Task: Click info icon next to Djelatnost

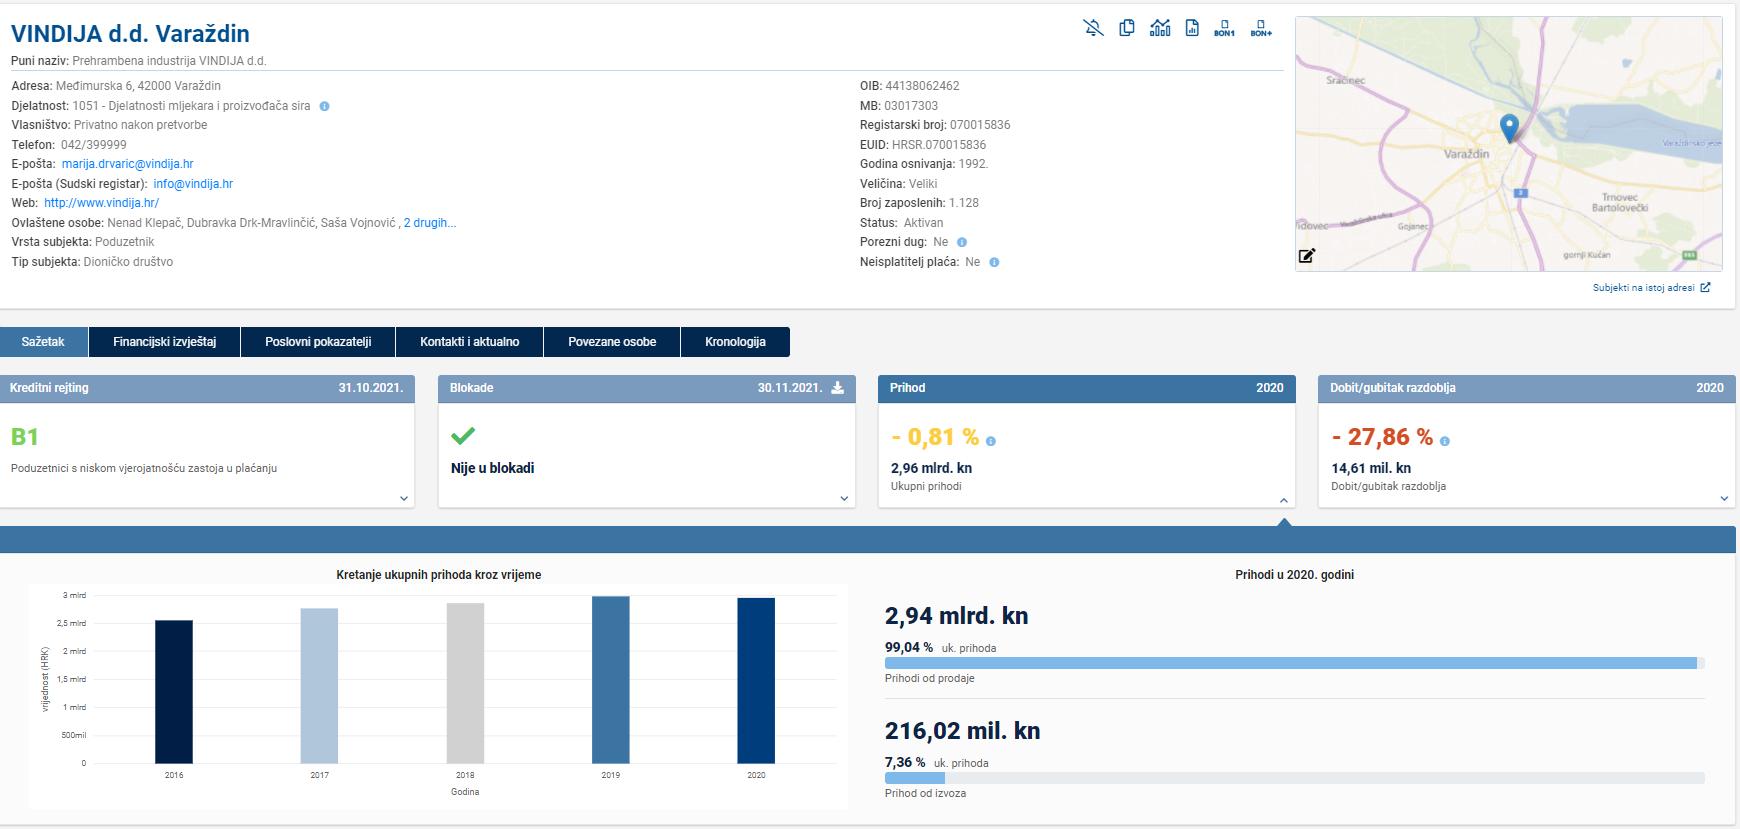Action: click(324, 106)
